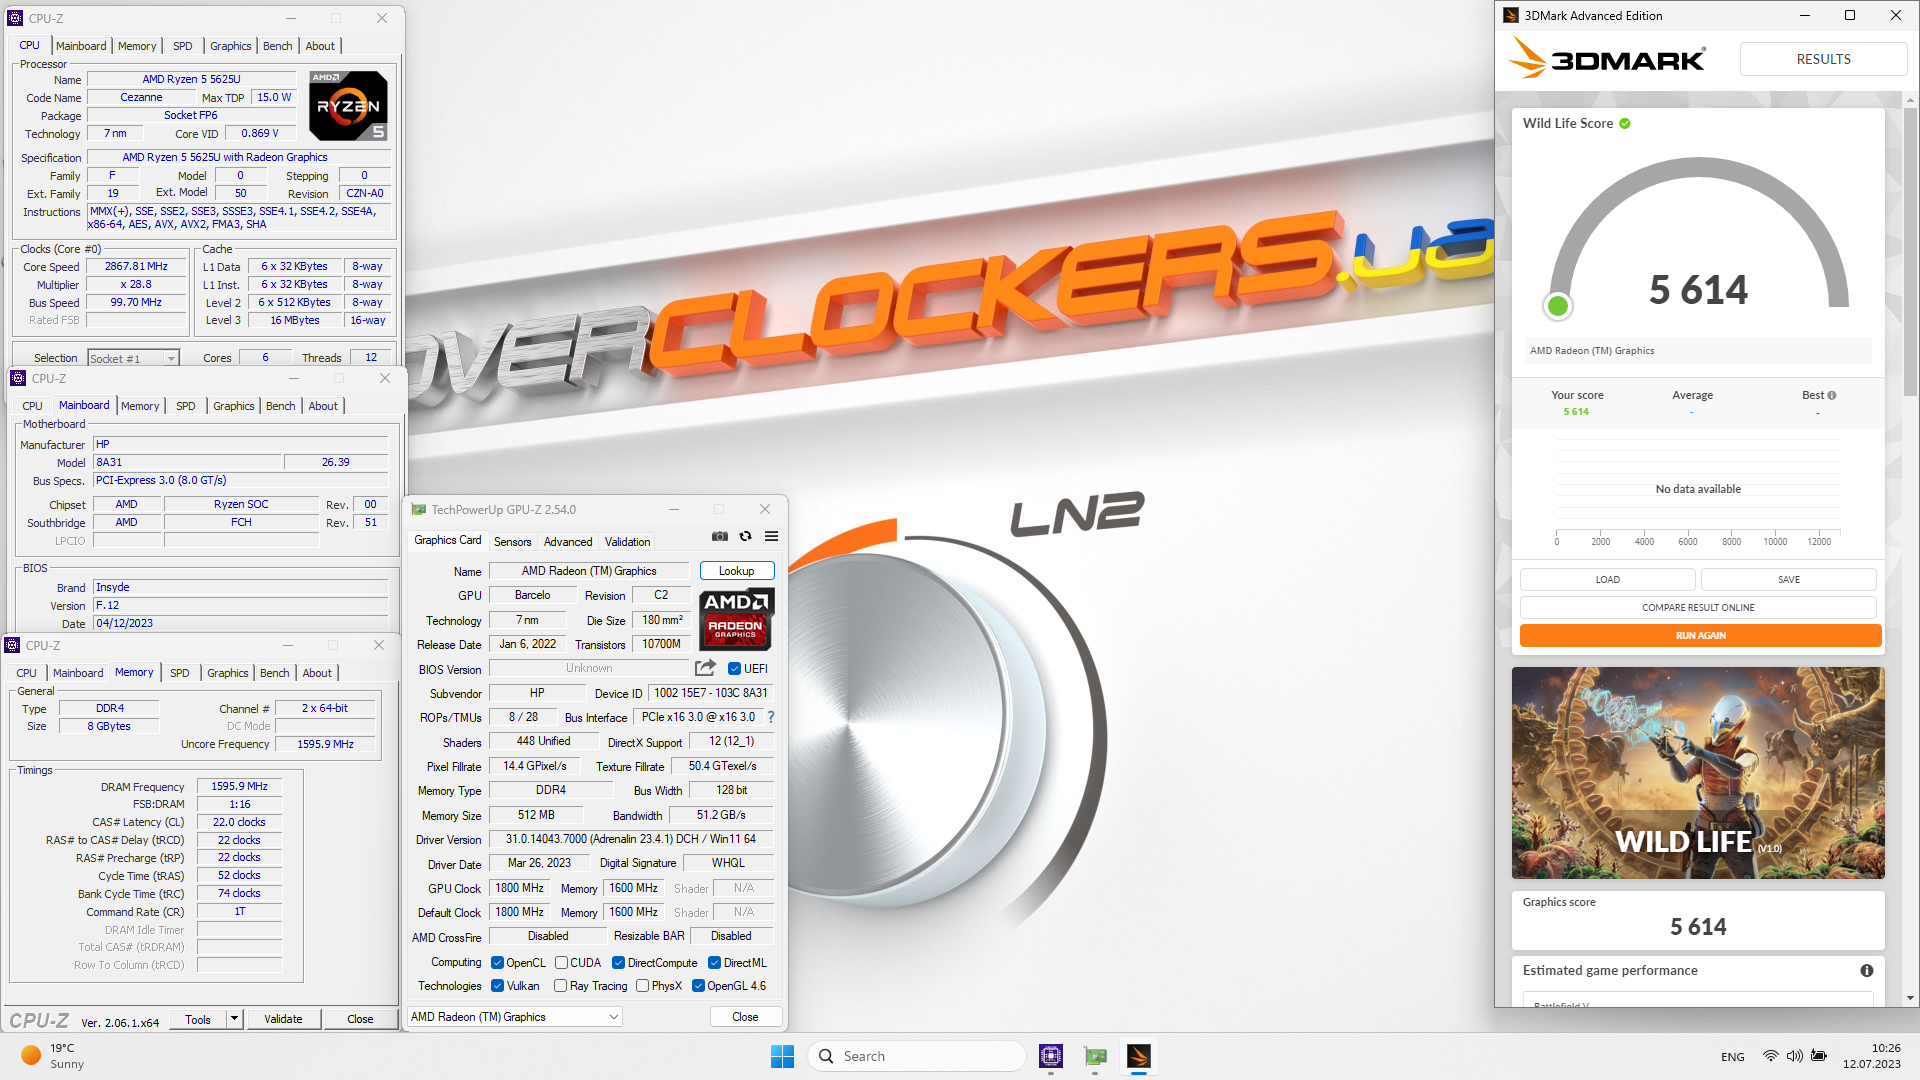Click Close button in GPU-Z
Viewport: 1920px width, 1080px height.
[x=745, y=1017]
